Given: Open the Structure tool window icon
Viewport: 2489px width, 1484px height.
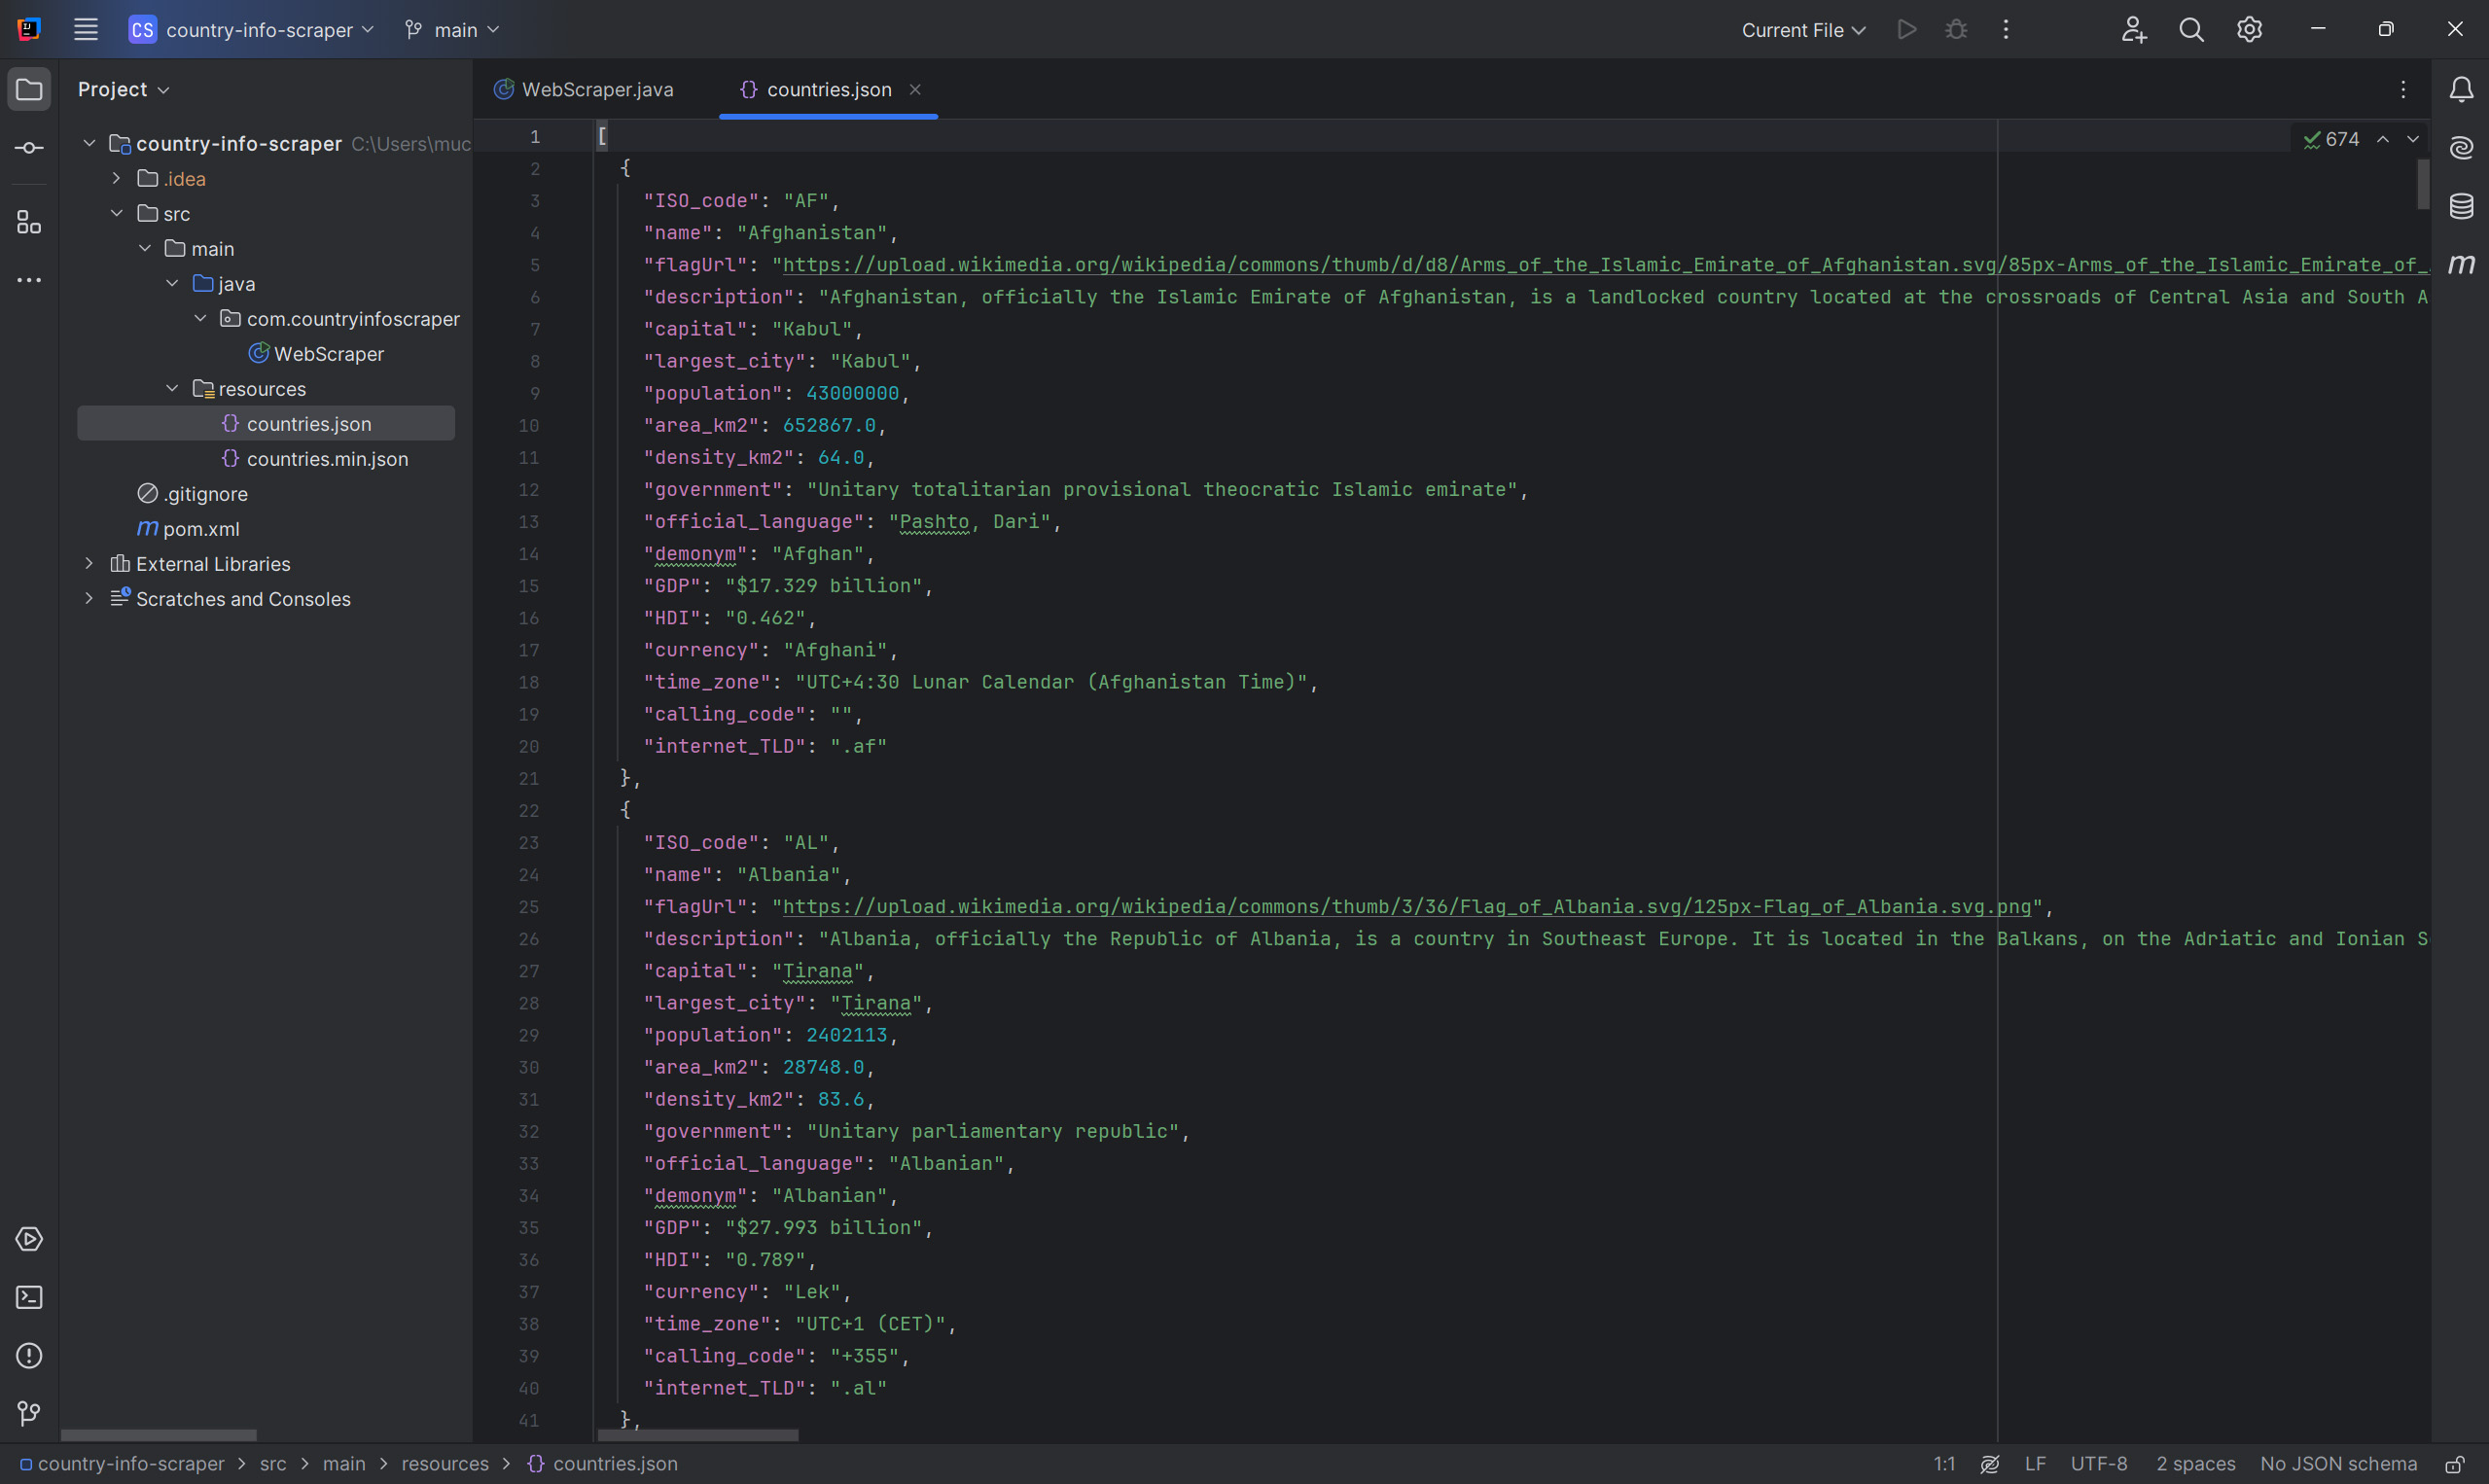Looking at the screenshot, I should click(x=29, y=222).
